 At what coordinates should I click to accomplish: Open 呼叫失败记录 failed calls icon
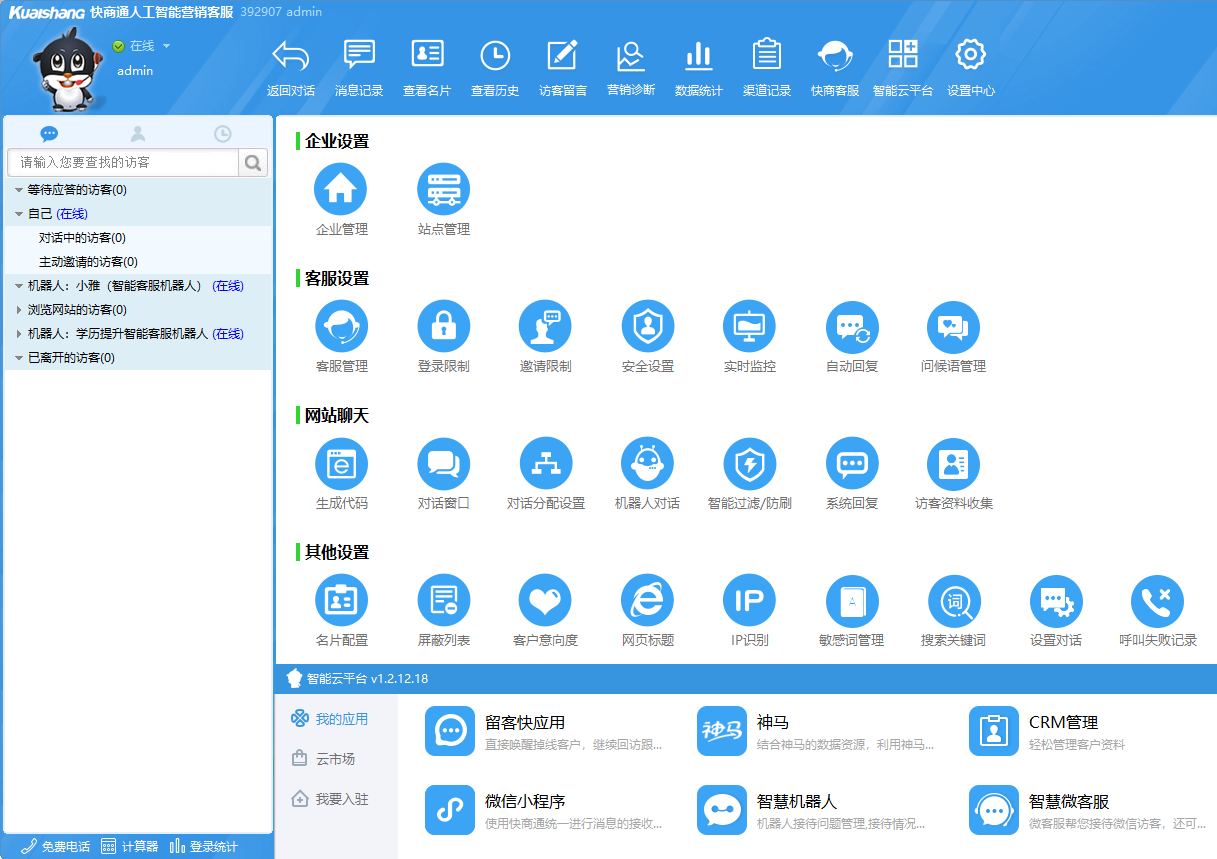pos(1157,601)
